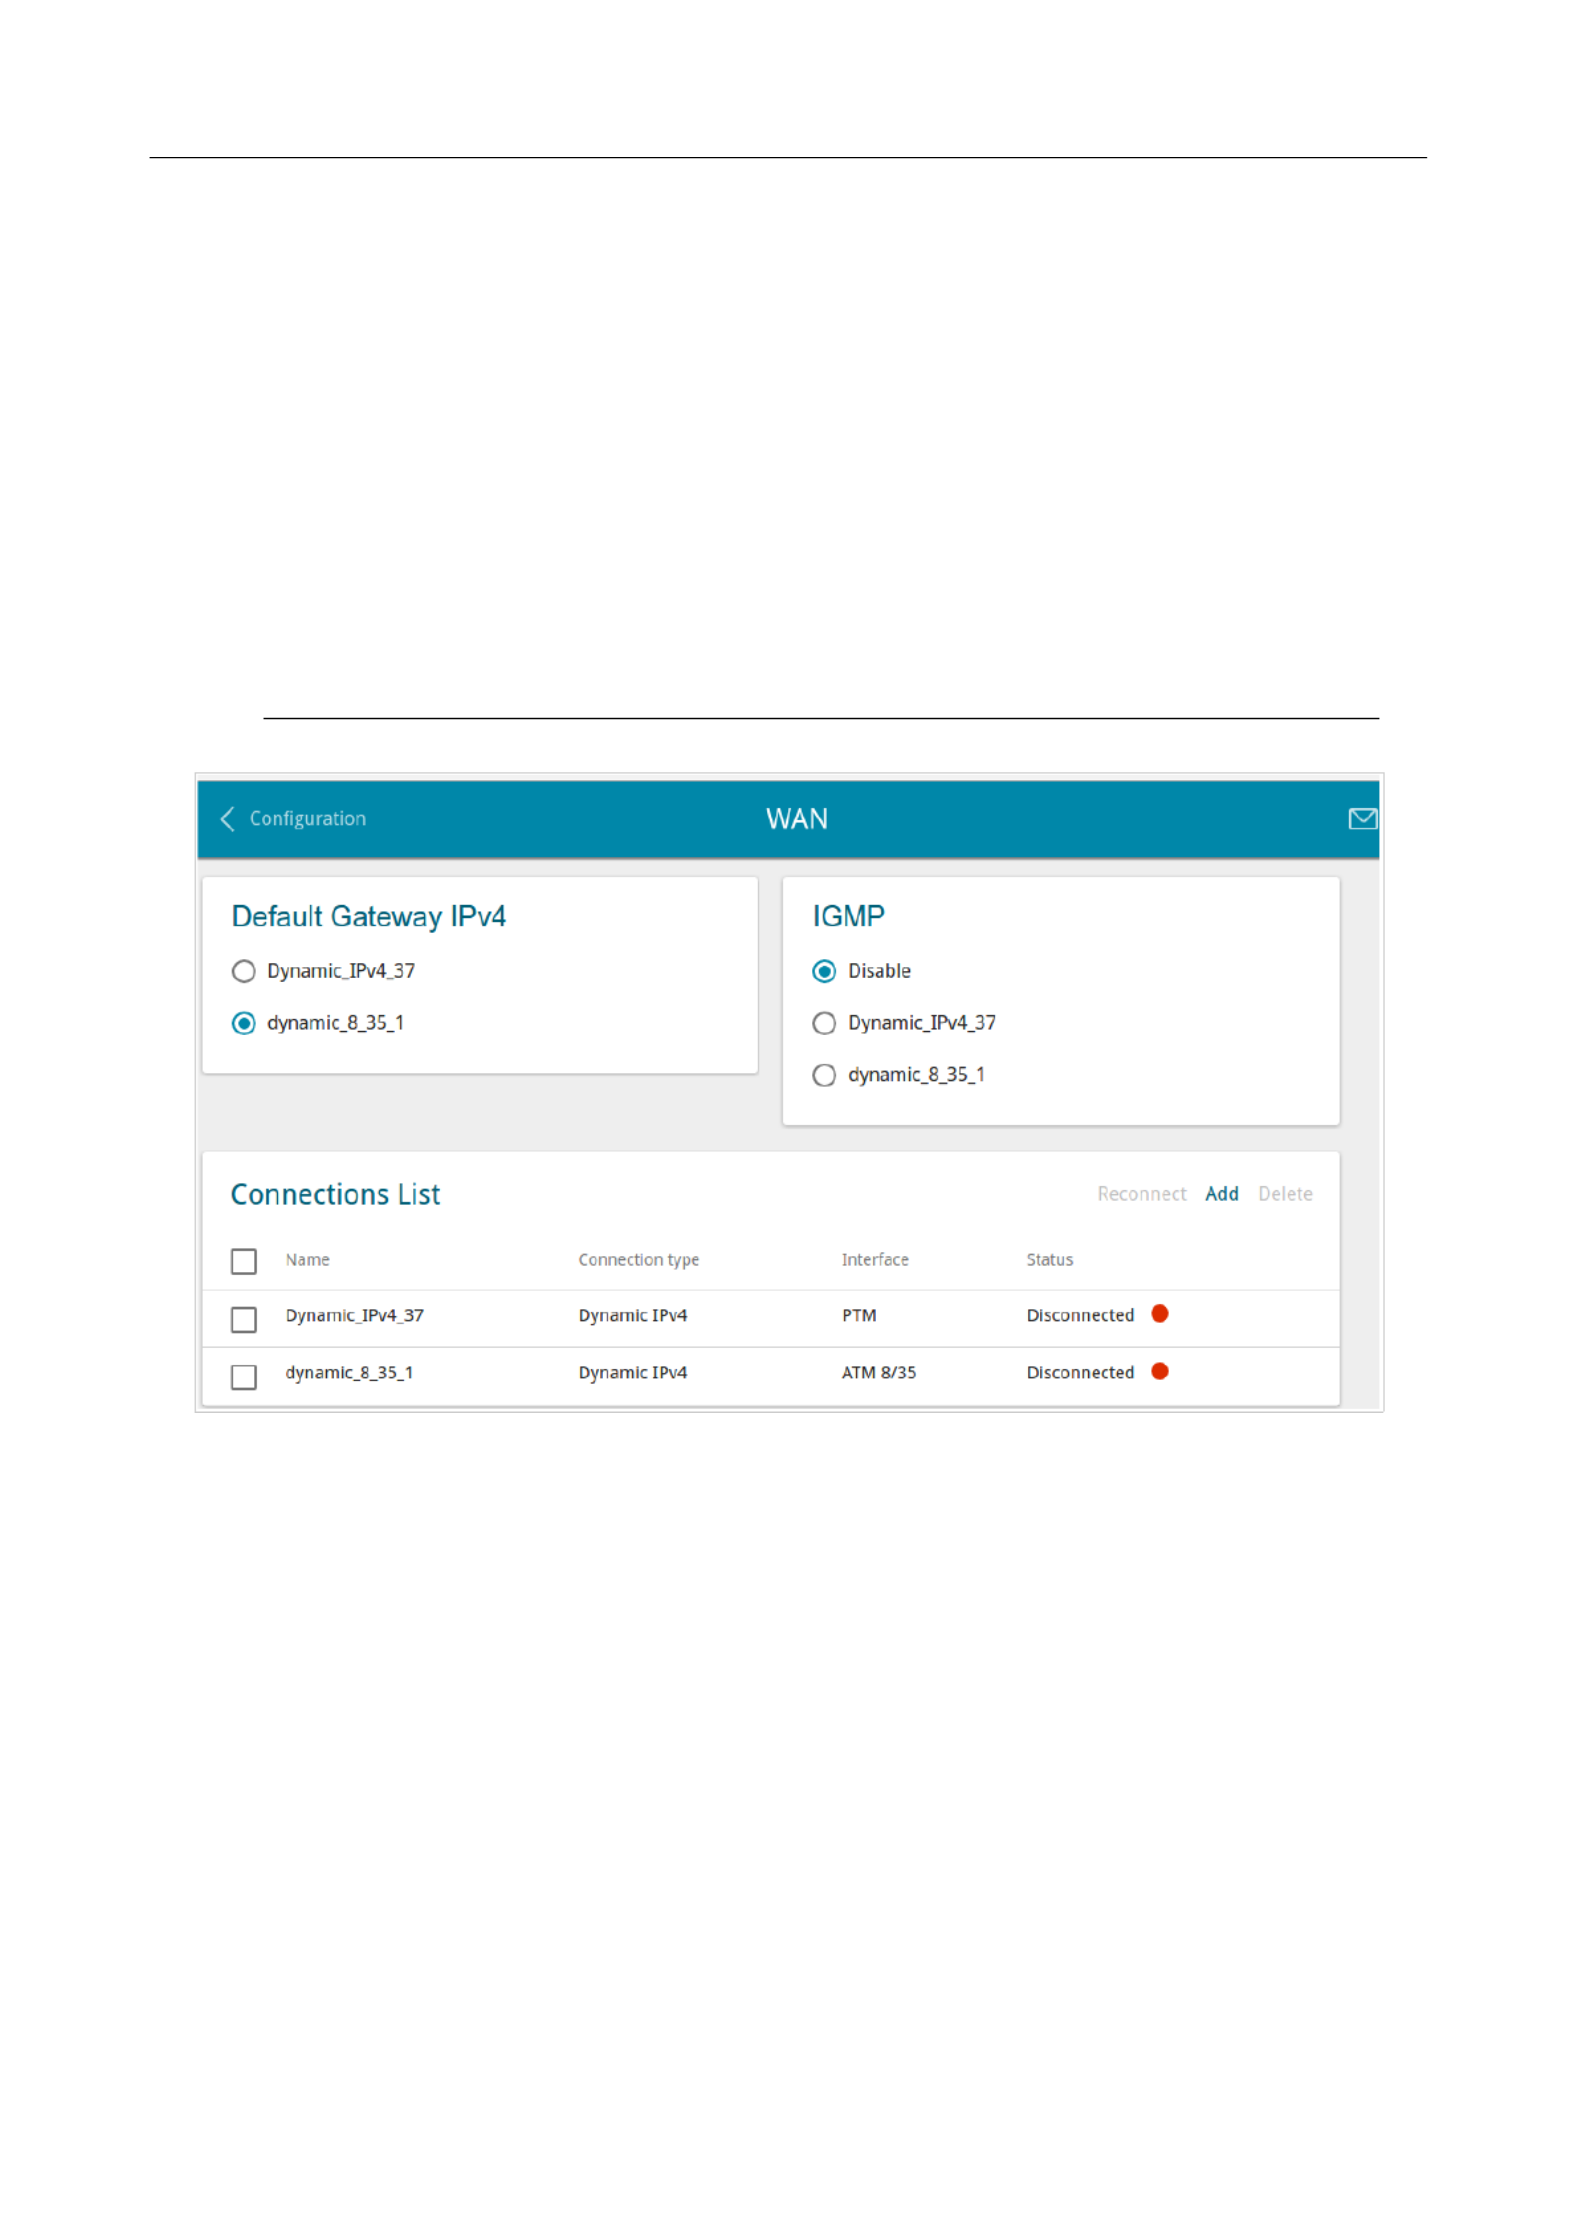This screenshot has width=1576, height=2230.
Task: Click the Connection type column header
Action: pos(638,1260)
